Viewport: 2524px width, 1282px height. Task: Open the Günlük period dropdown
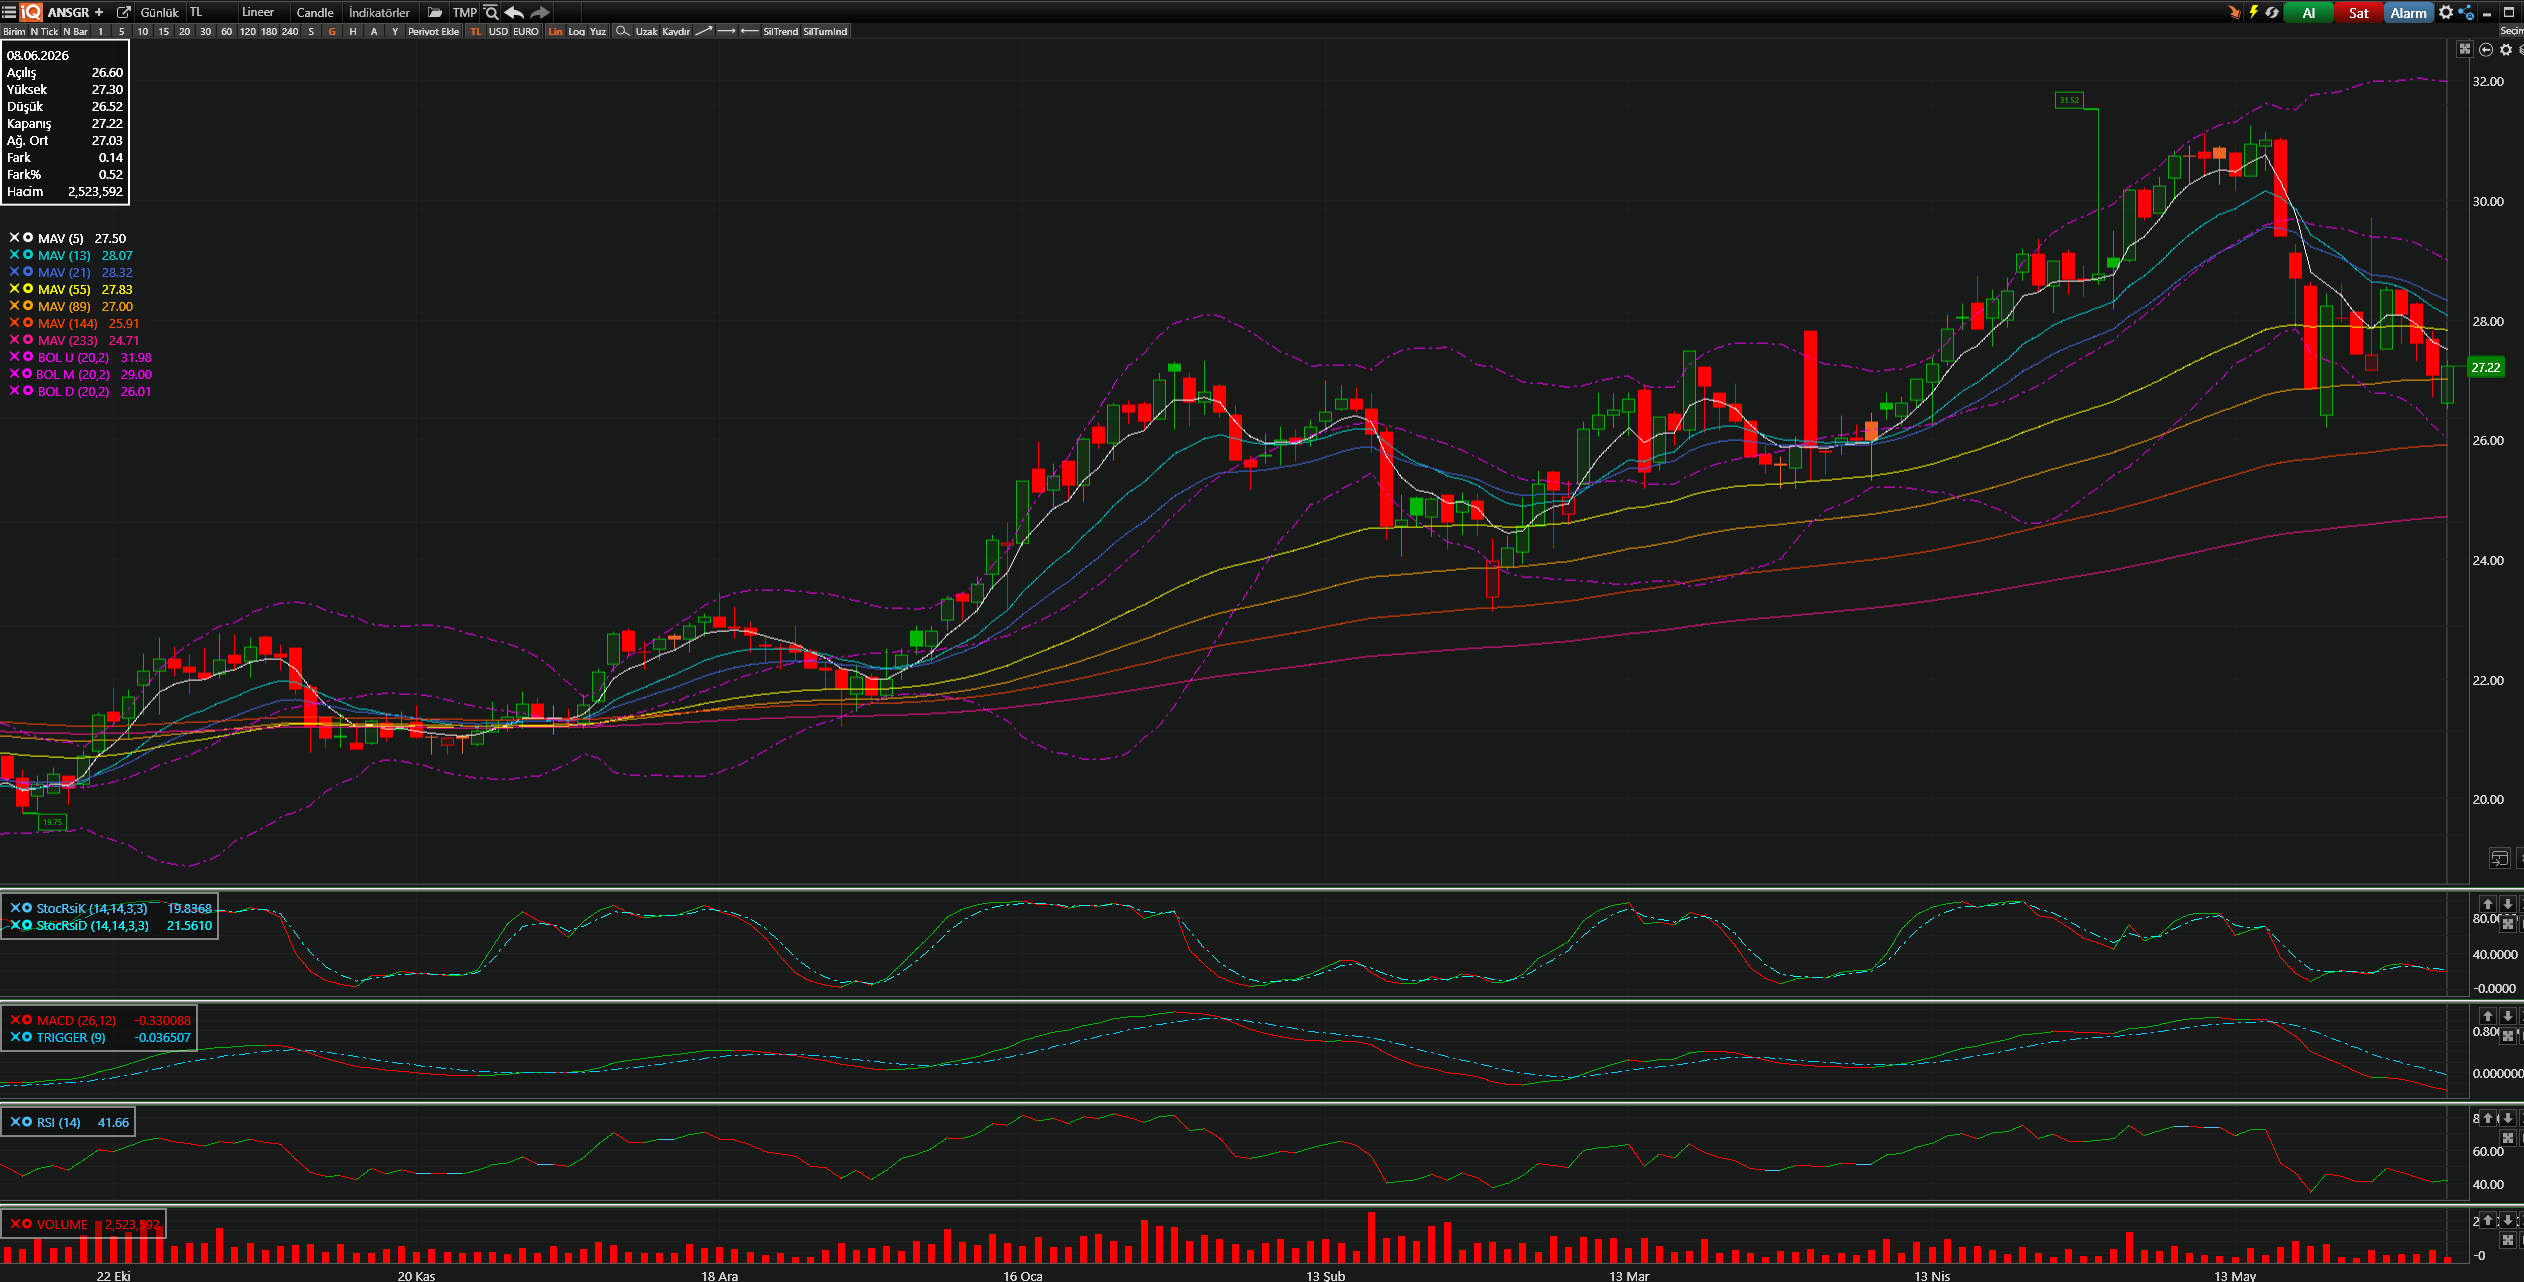[x=159, y=12]
